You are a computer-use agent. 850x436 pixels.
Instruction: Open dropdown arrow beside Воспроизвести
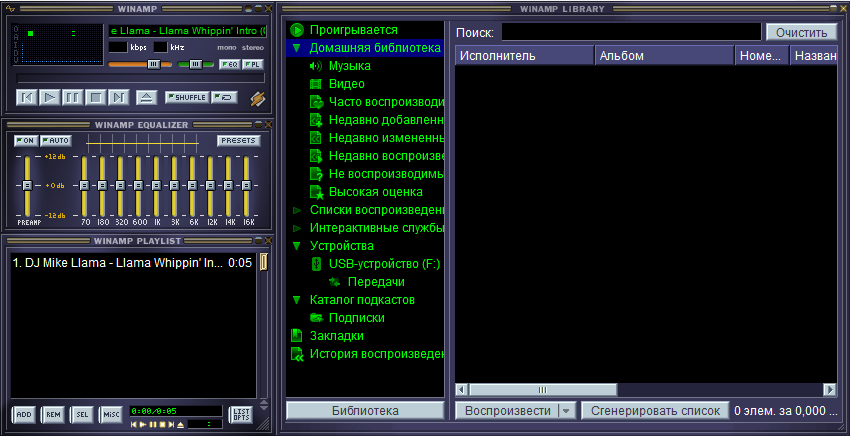click(x=566, y=411)
